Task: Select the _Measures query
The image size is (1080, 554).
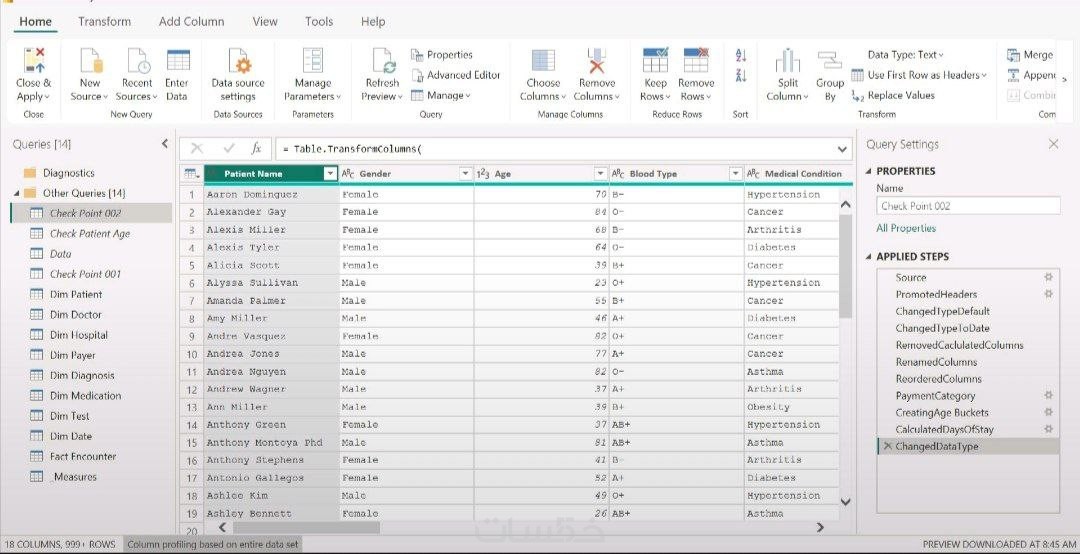Action: pos(73,477)
